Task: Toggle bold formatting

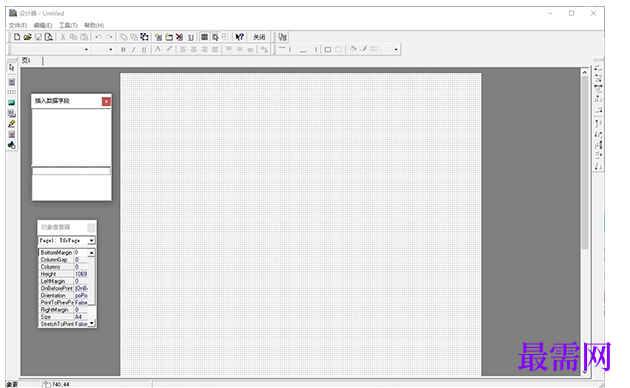Action: coord(123,49)
